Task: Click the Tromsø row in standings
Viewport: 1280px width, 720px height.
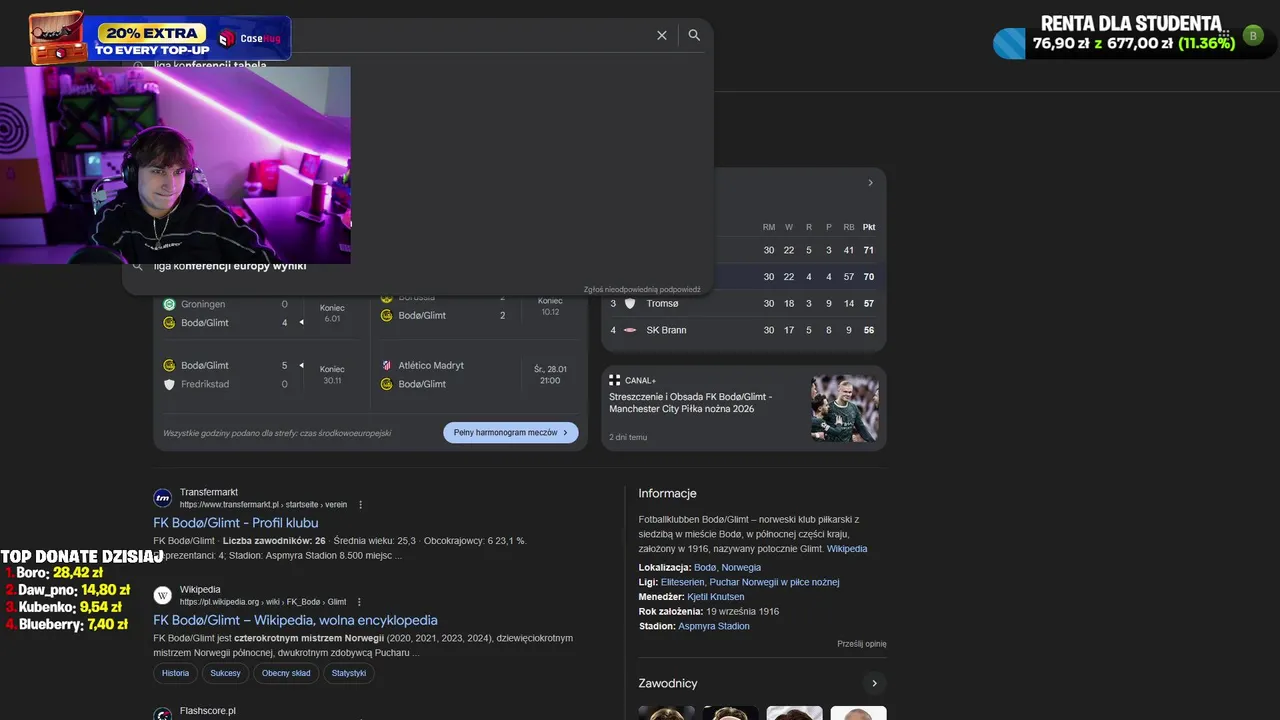Action: 743,303
